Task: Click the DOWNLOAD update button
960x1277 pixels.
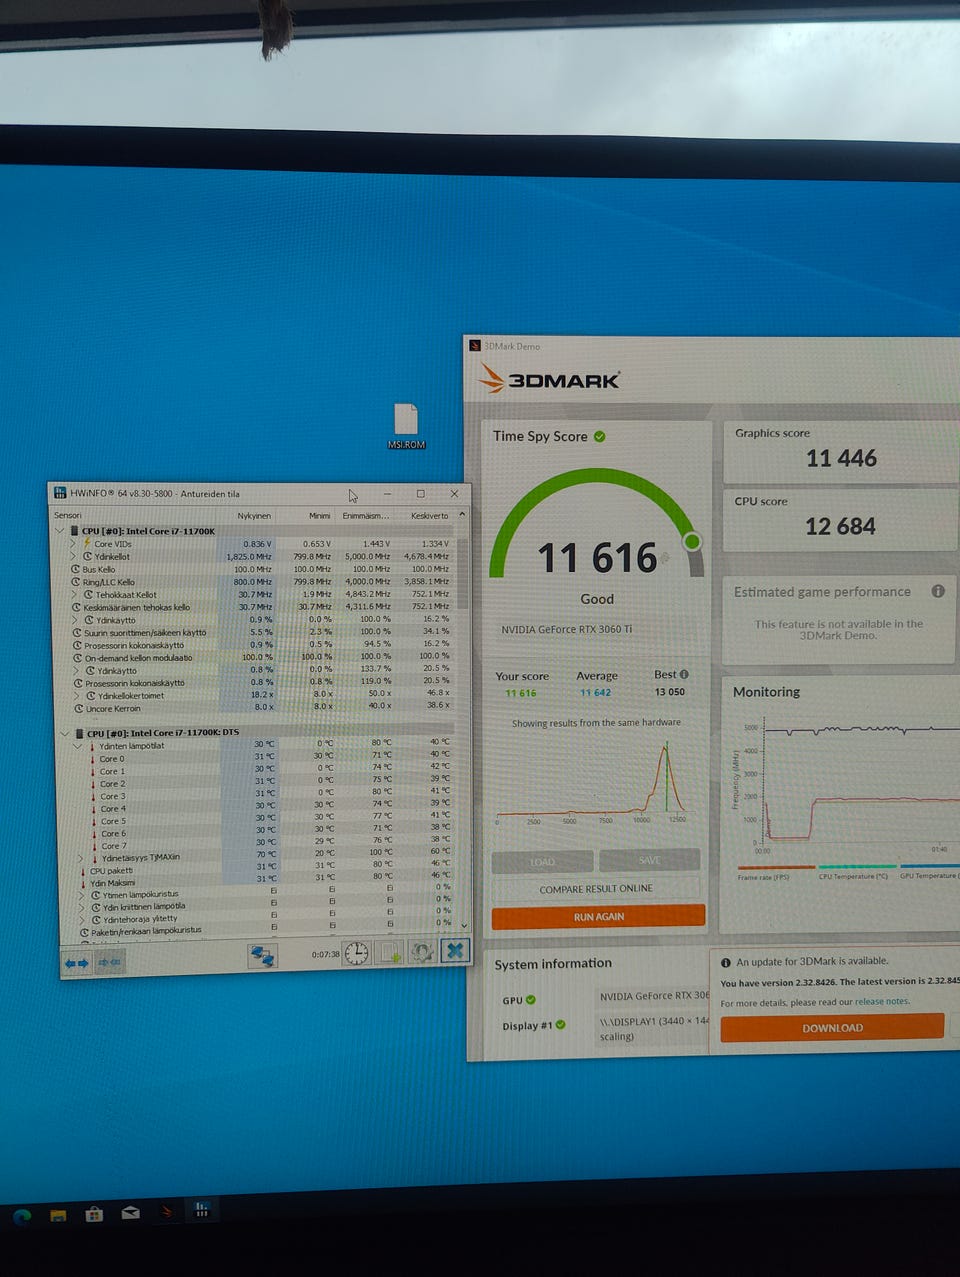Action: click(x=832, y=1027)
